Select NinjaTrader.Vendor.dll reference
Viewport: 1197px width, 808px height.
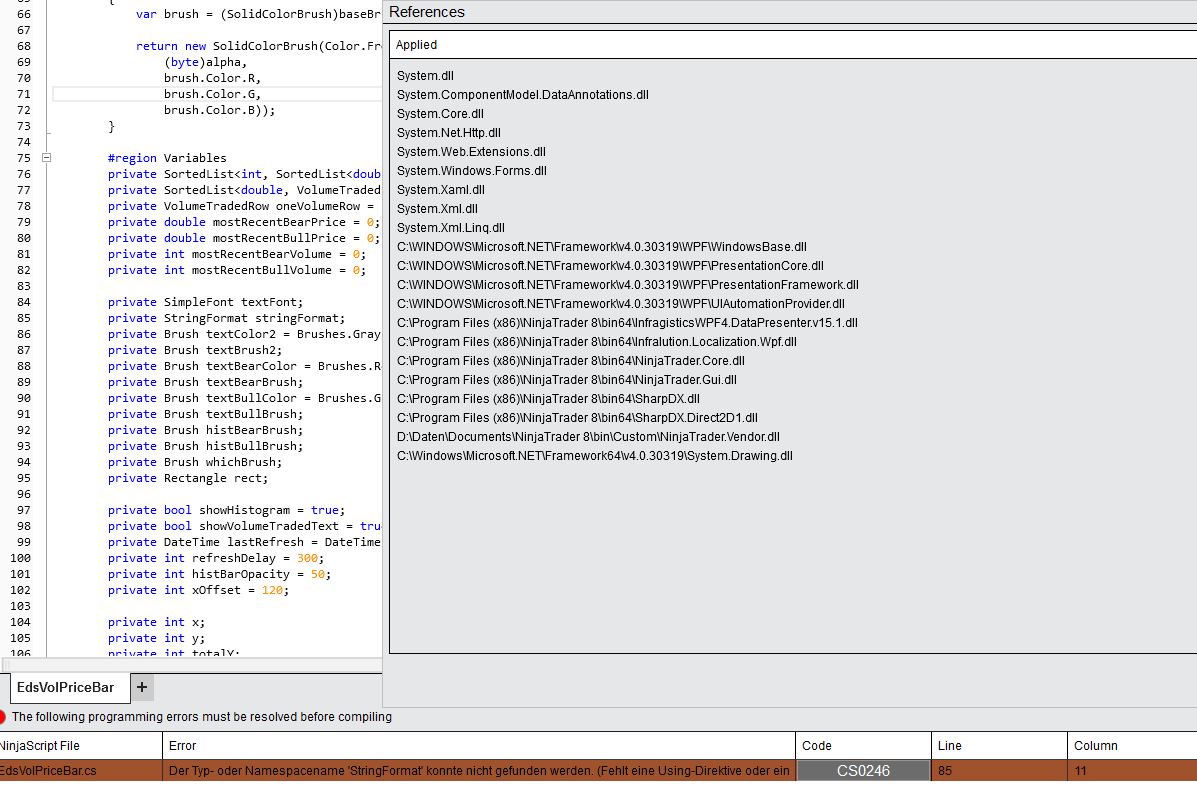[588, 437]
